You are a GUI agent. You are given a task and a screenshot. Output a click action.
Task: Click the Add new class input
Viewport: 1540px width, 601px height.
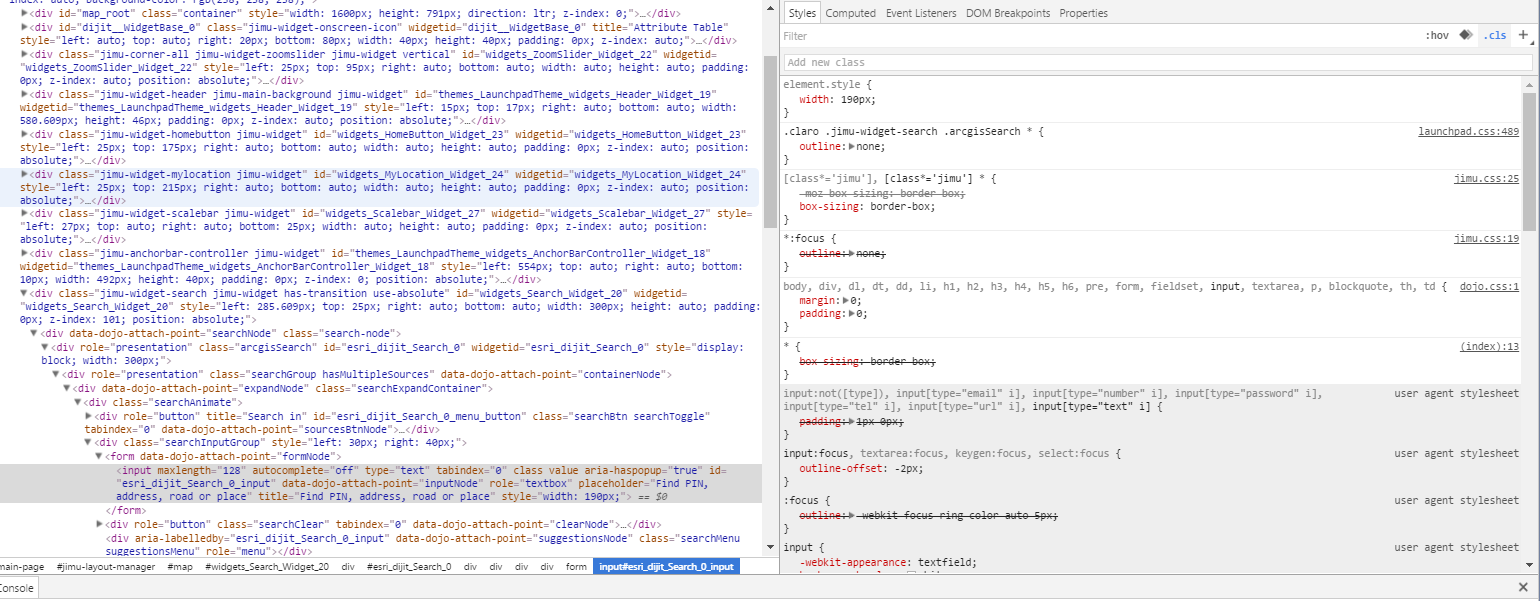[x=1157, y=62]
